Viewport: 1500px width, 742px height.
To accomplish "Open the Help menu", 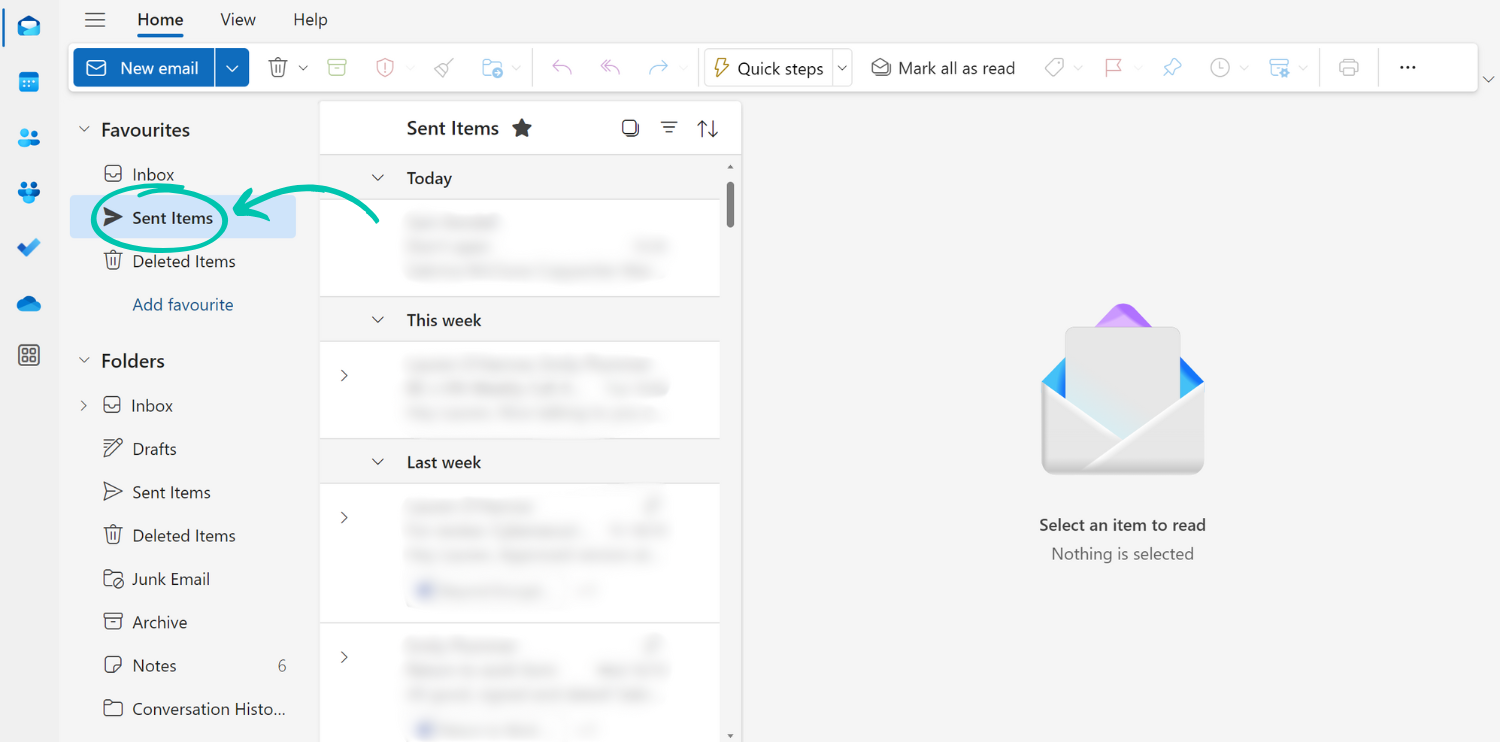I will pos(310,19).
